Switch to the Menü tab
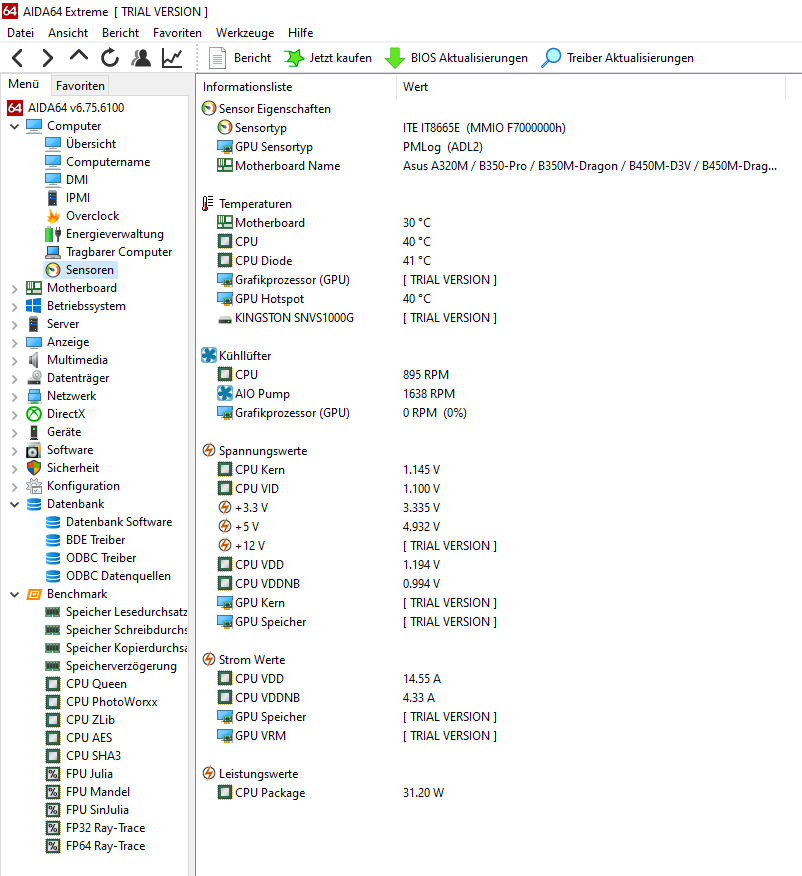This screenshot has height=876, width=802. [x=24, y=84]
